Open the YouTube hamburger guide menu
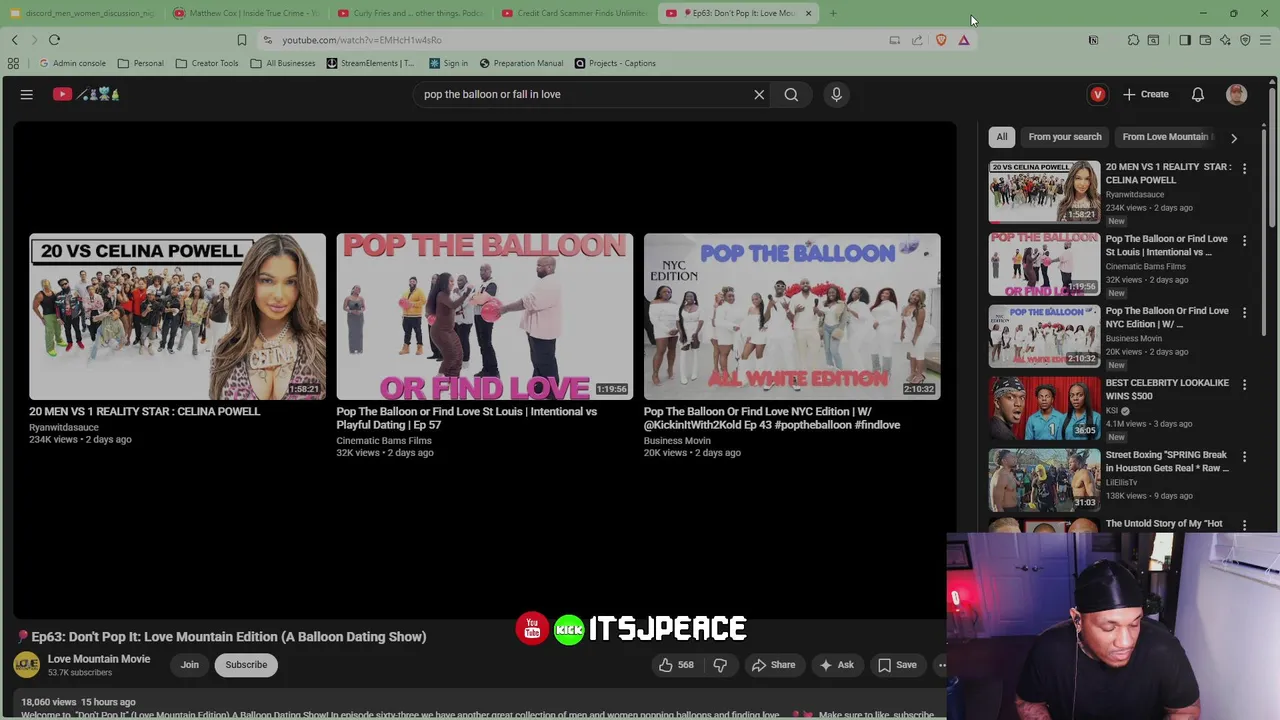The image size is (1280, 720). [27, 94]
